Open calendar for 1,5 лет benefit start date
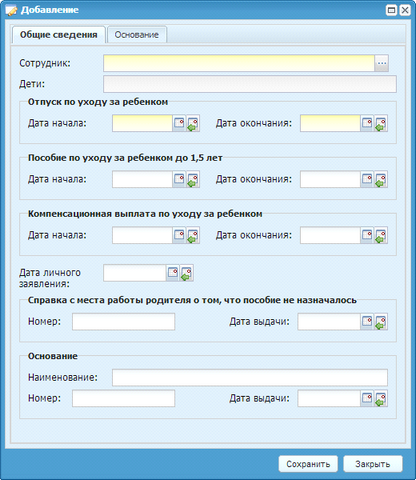Viewport: 416px width, 480px height. tap(179, 180)
